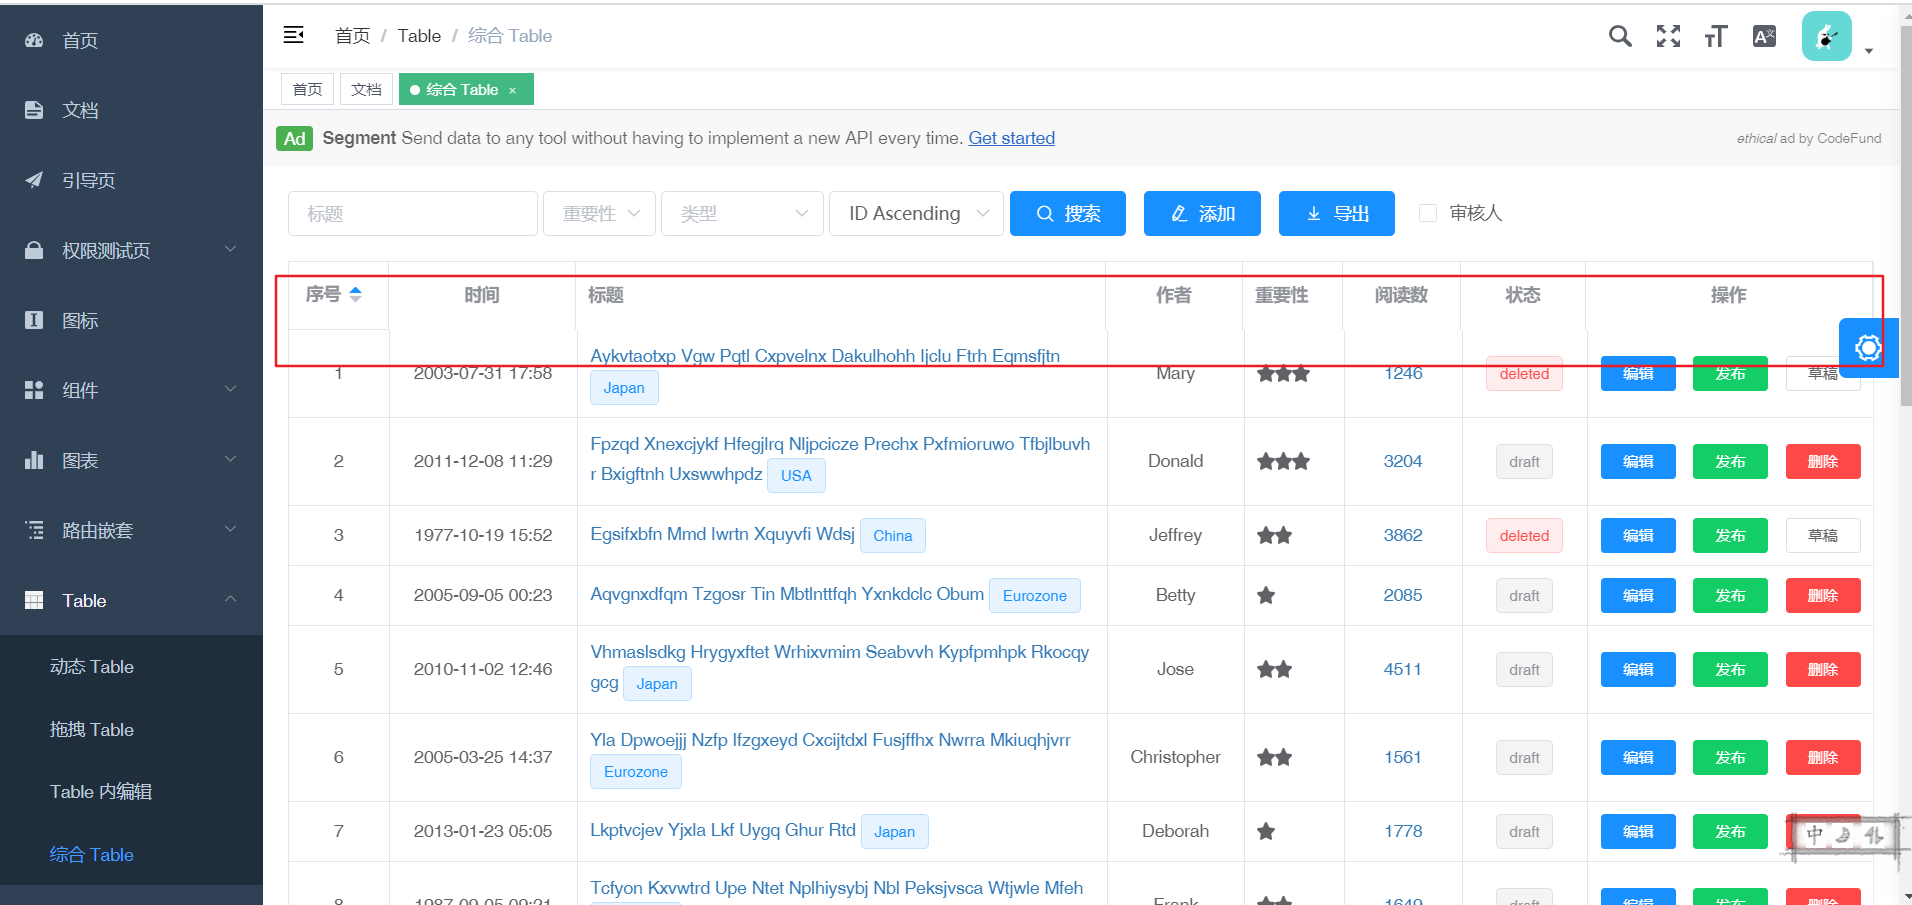Select 拖拽 Table from the sidebar menu

point(92,729)
